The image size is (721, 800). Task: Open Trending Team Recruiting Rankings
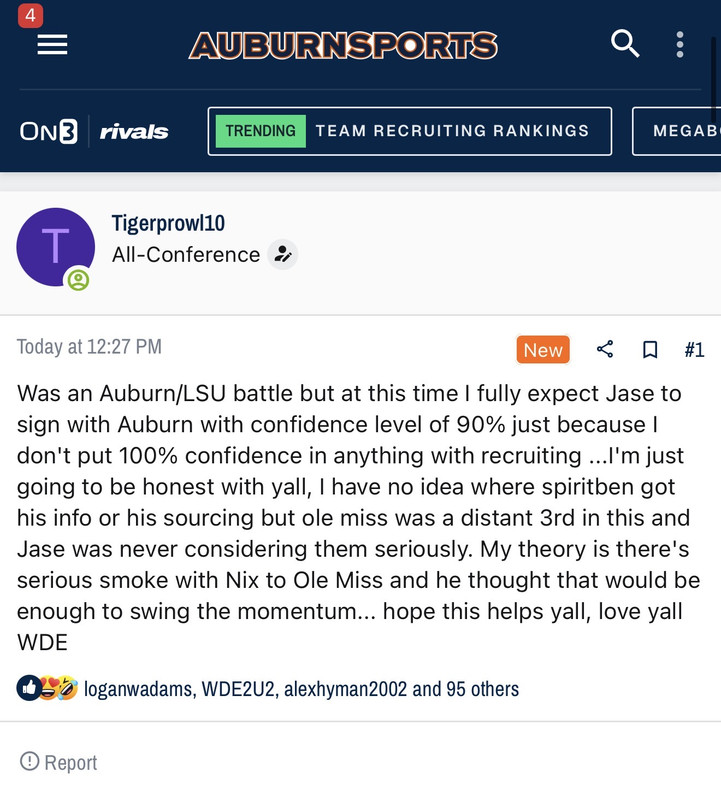coord(409,131)
